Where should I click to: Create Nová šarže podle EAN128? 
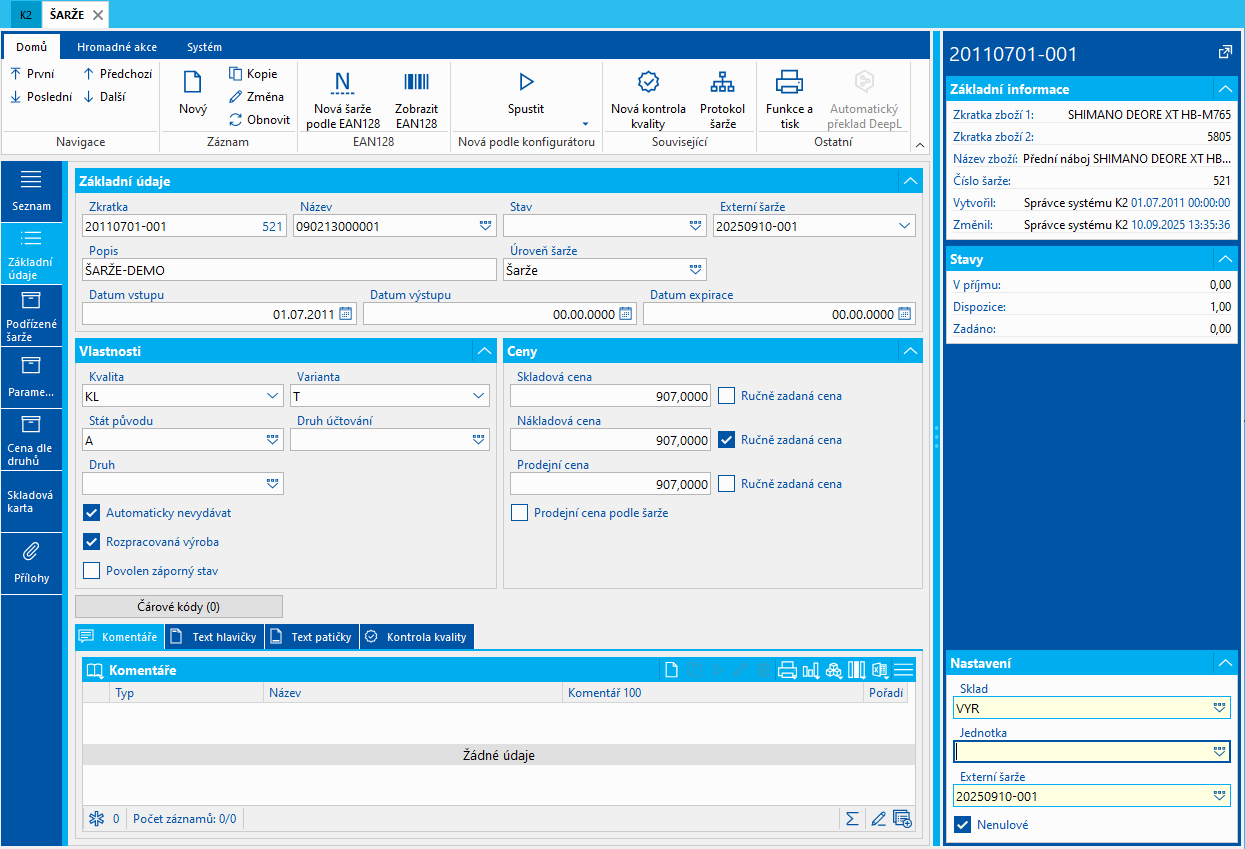coord(343,100)
